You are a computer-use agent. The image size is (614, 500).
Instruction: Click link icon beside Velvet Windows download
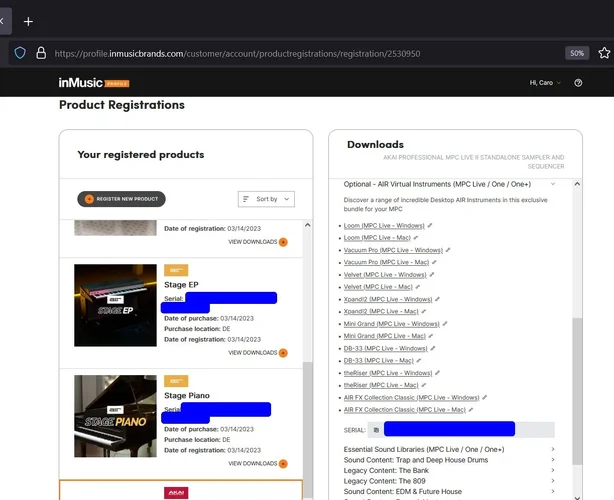click(x=432, y=275)
